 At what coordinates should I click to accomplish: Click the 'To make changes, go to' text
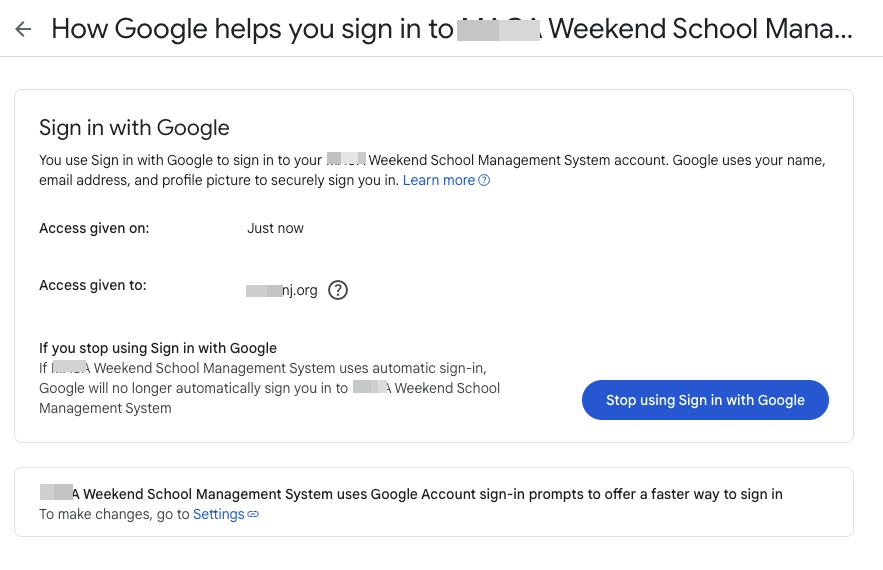(x=114, y=514)
